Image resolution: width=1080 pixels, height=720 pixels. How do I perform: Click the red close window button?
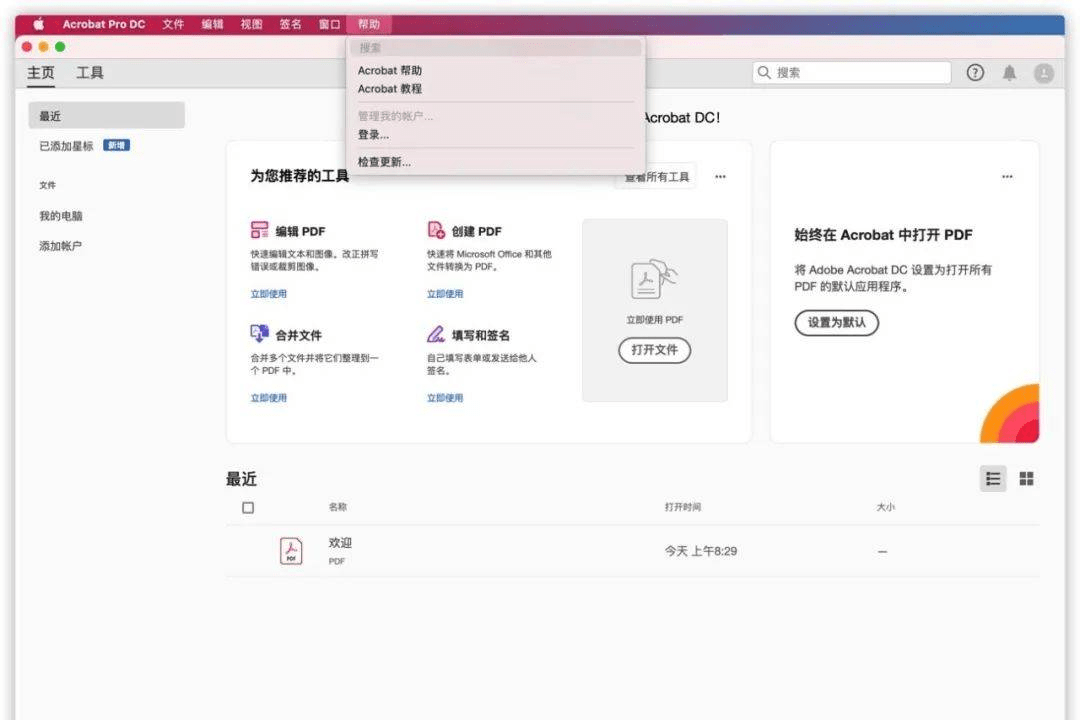click(x=27, y=47)
